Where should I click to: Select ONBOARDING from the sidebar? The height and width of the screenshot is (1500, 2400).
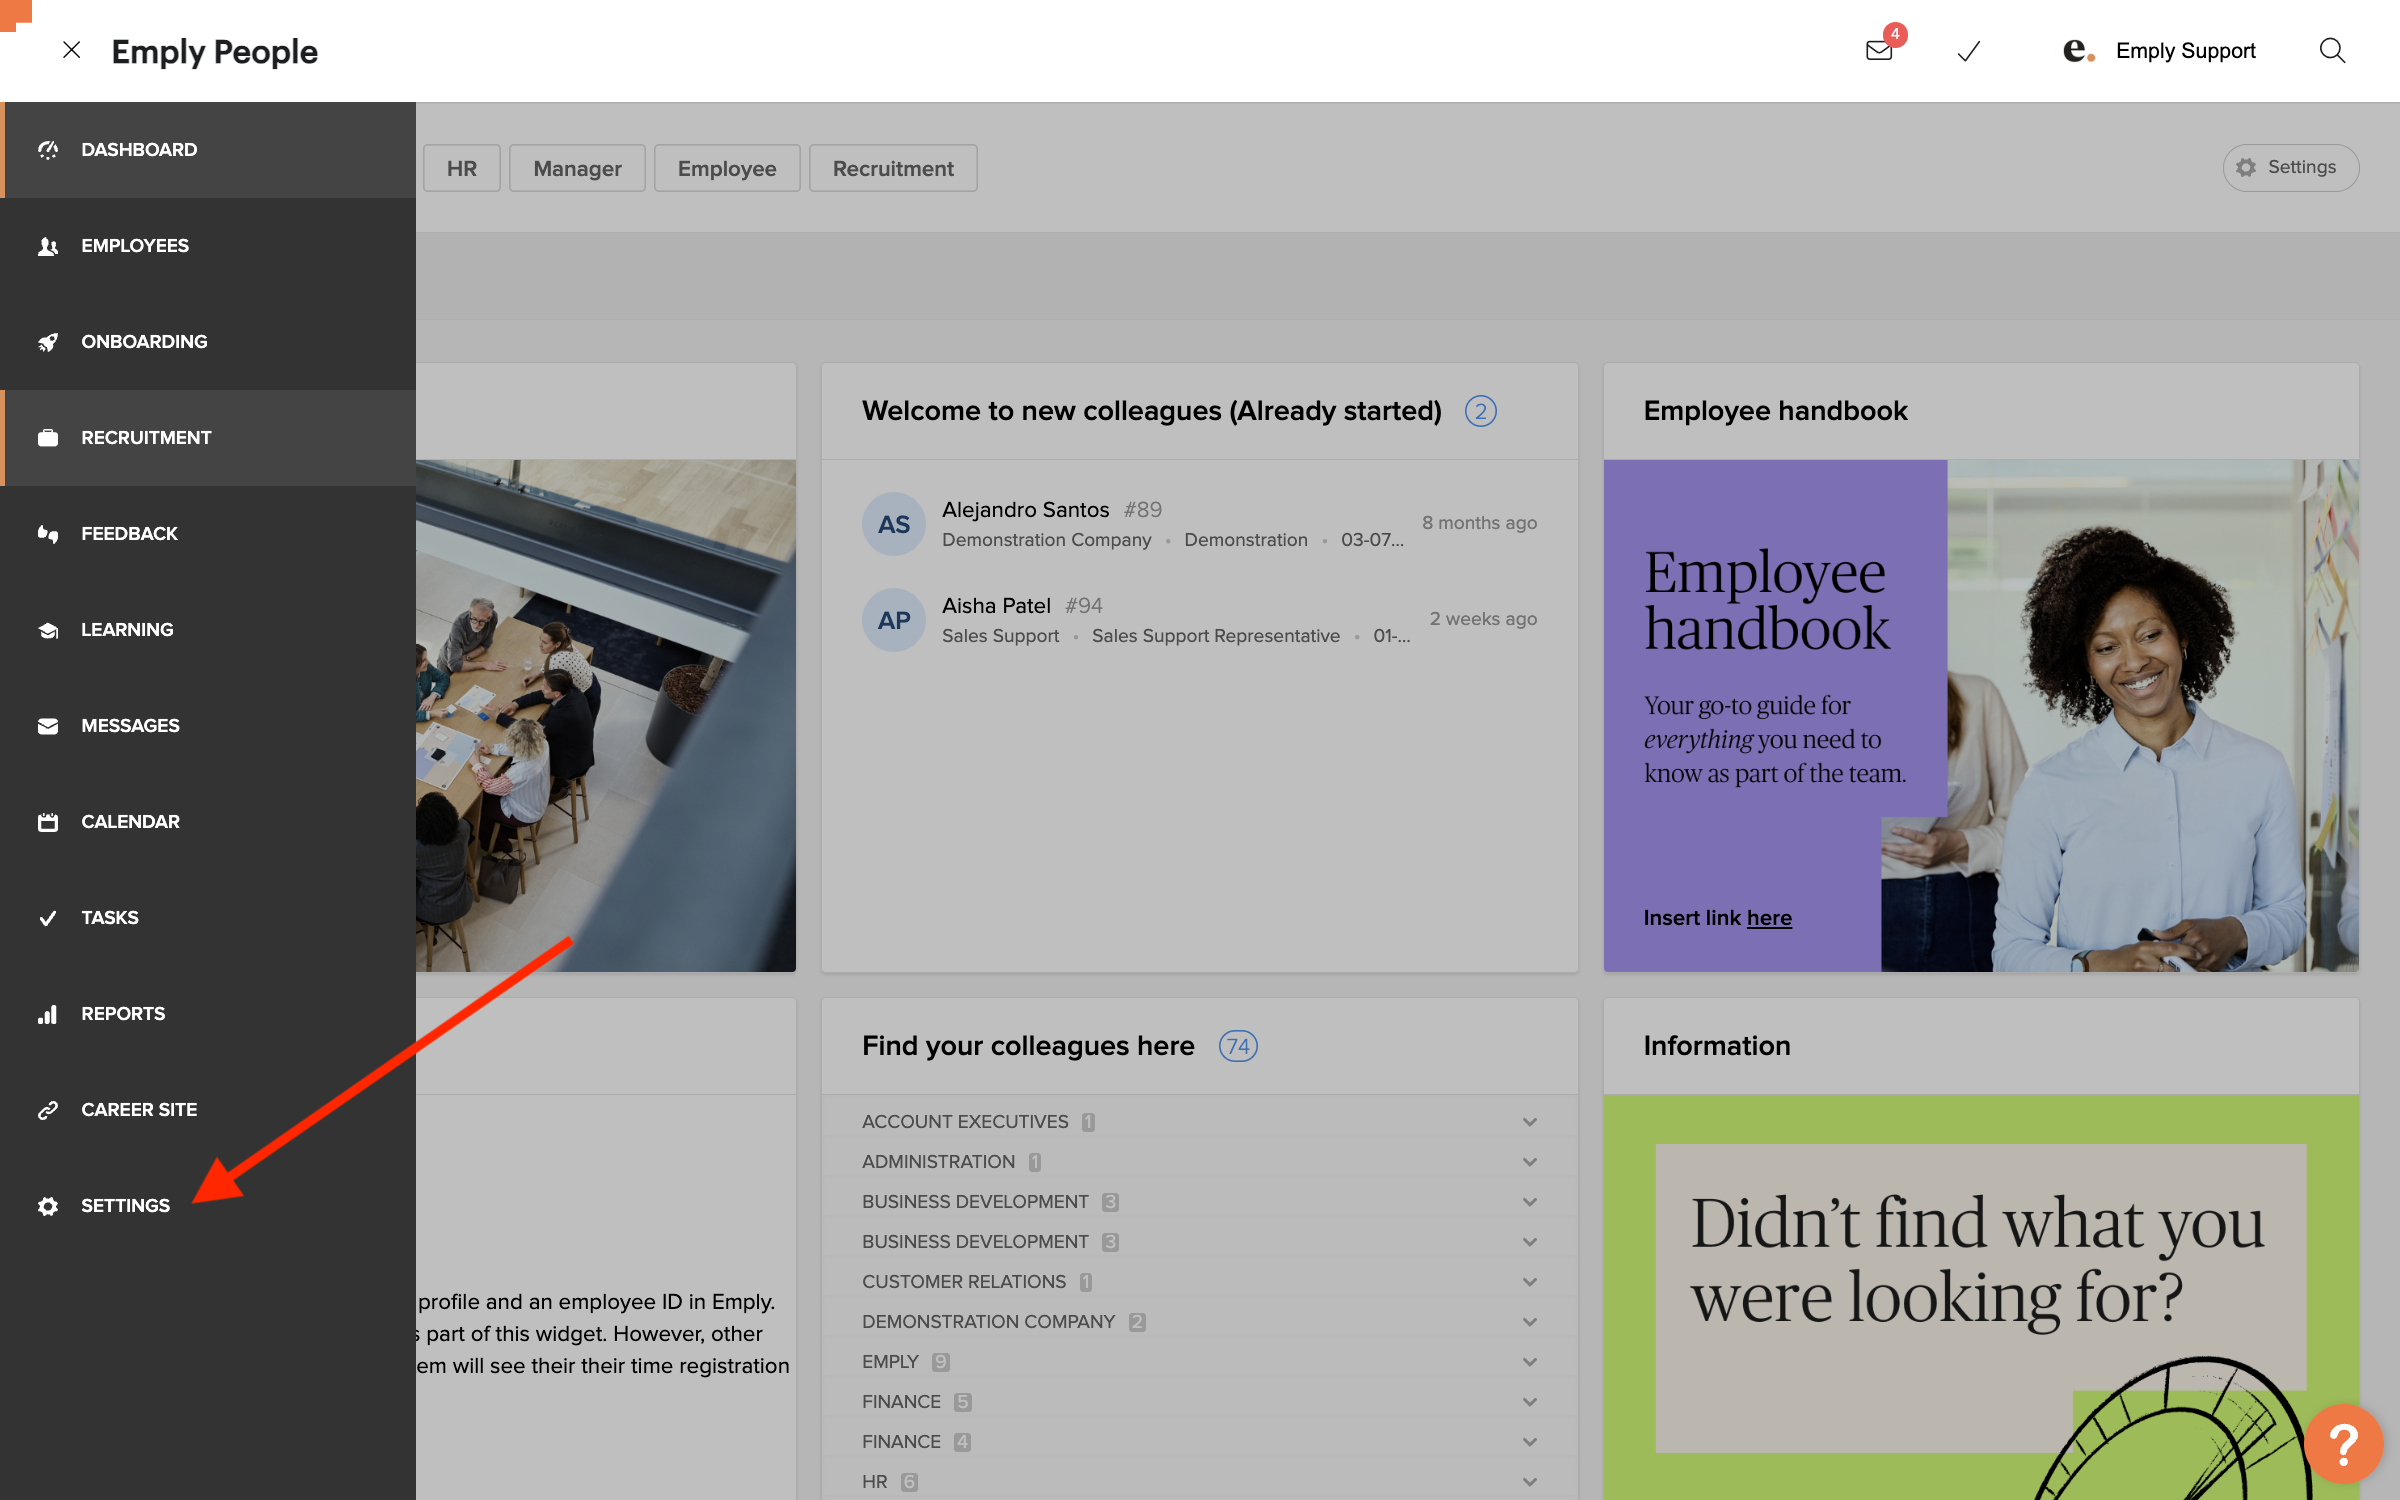(x=208, y=342)
